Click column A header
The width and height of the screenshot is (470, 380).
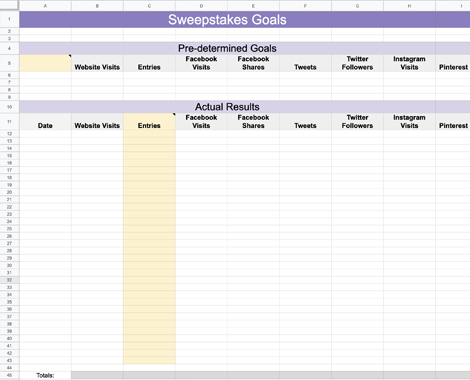[45, 6]
